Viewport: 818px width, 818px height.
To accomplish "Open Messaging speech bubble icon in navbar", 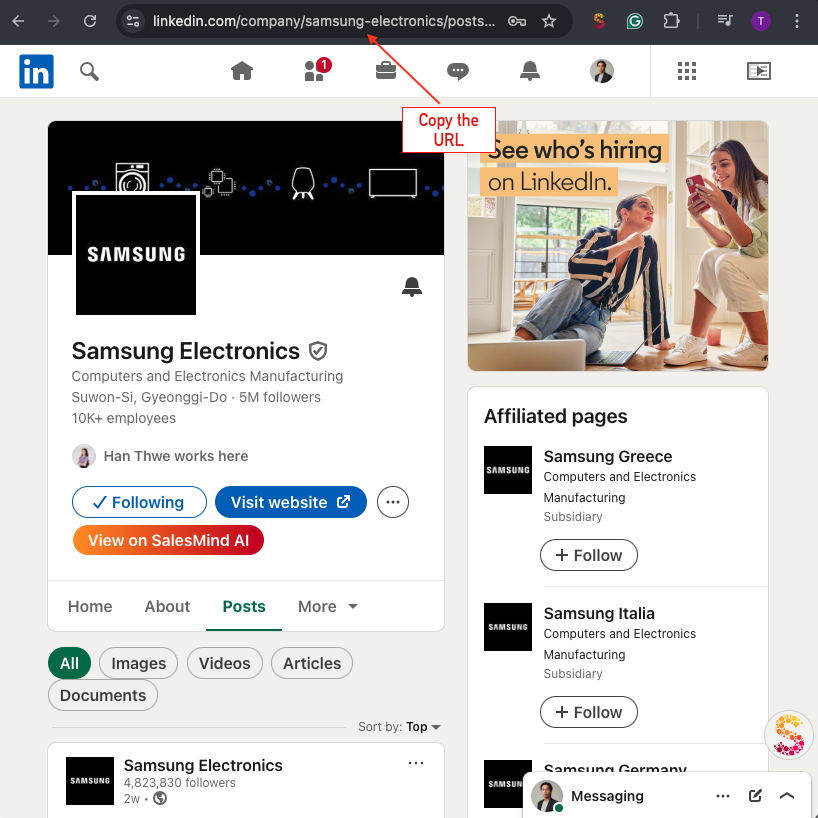I will pyautogui.click(x=457, y=71).
